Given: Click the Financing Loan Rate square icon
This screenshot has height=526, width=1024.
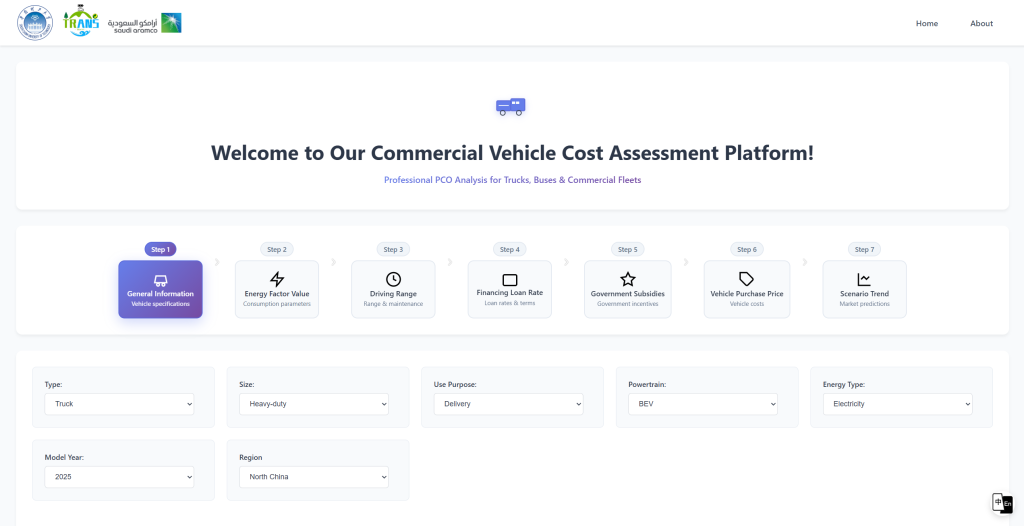Looking at the screenshot, I should coord(509,279).
